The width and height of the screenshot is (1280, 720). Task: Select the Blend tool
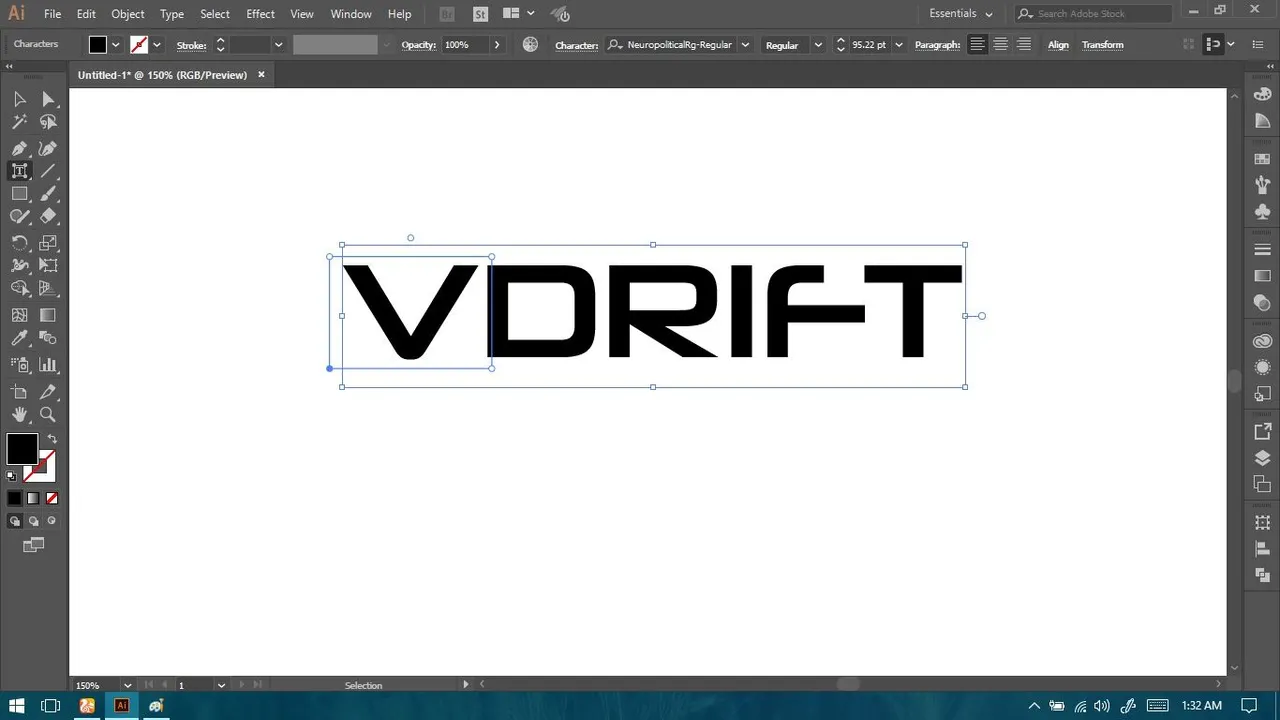tap(48, 338)
